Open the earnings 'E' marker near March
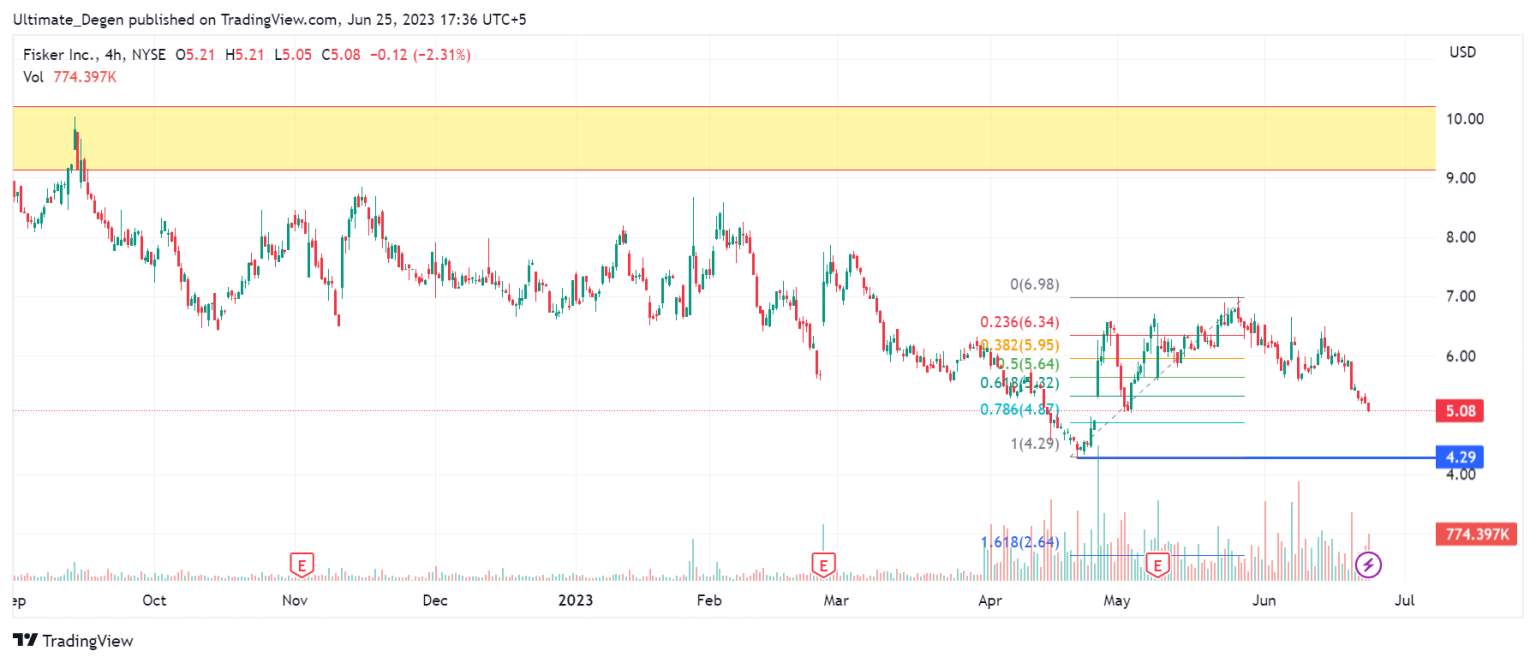 [823, 564]
